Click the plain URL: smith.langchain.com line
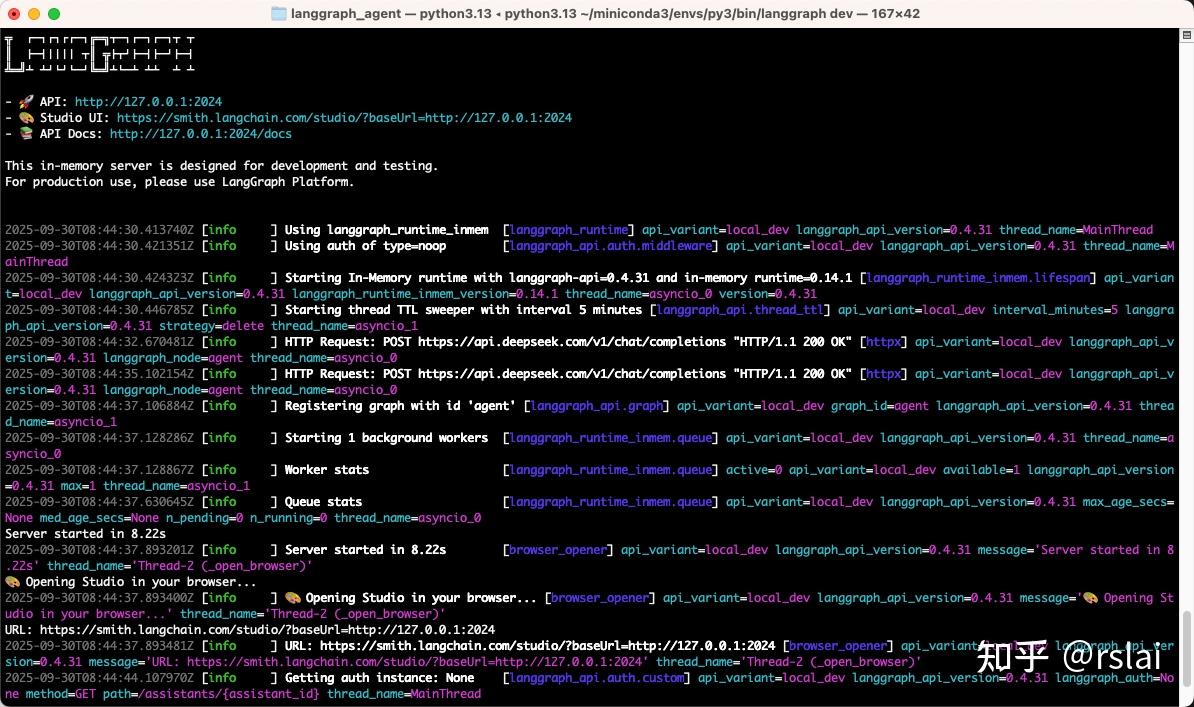 250,630
